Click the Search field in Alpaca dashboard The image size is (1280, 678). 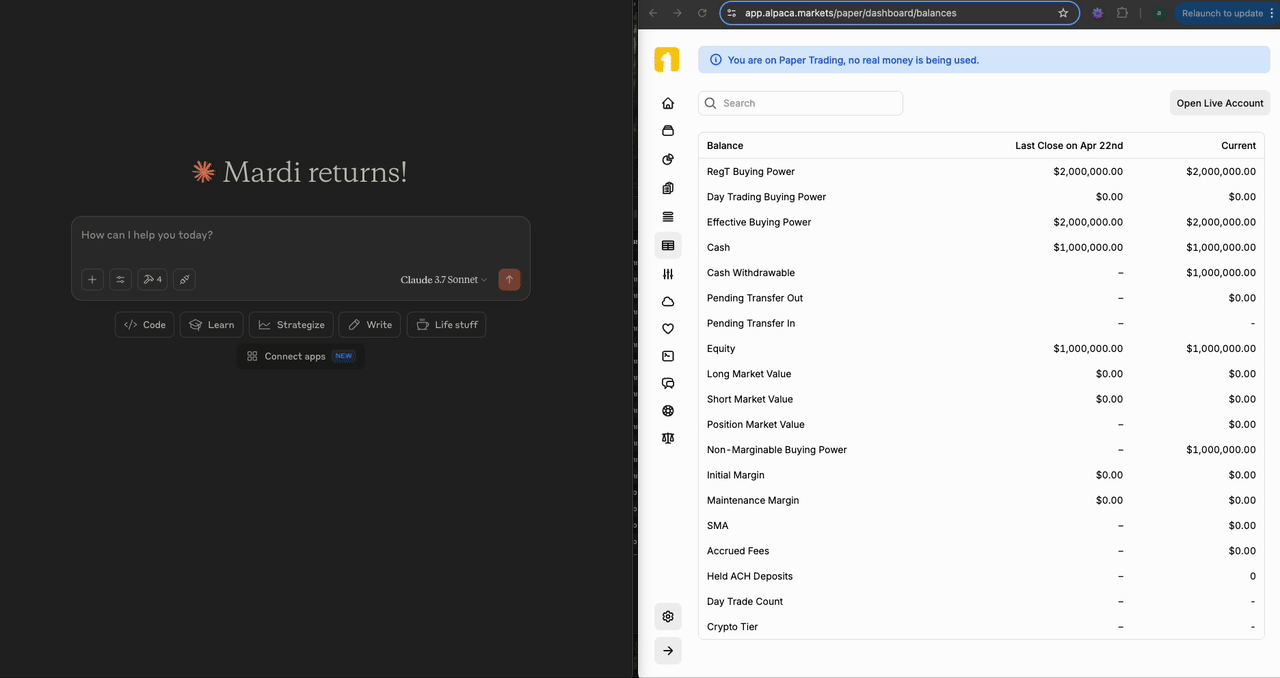tap(800, 102)
